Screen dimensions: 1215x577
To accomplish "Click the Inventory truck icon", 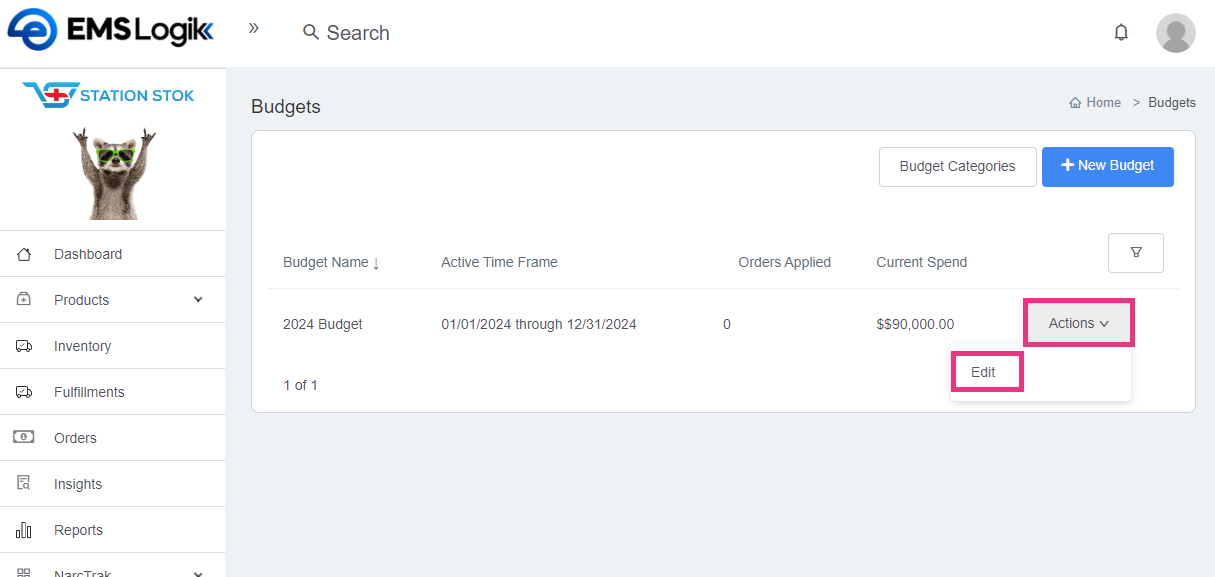I will pos(24,346).
